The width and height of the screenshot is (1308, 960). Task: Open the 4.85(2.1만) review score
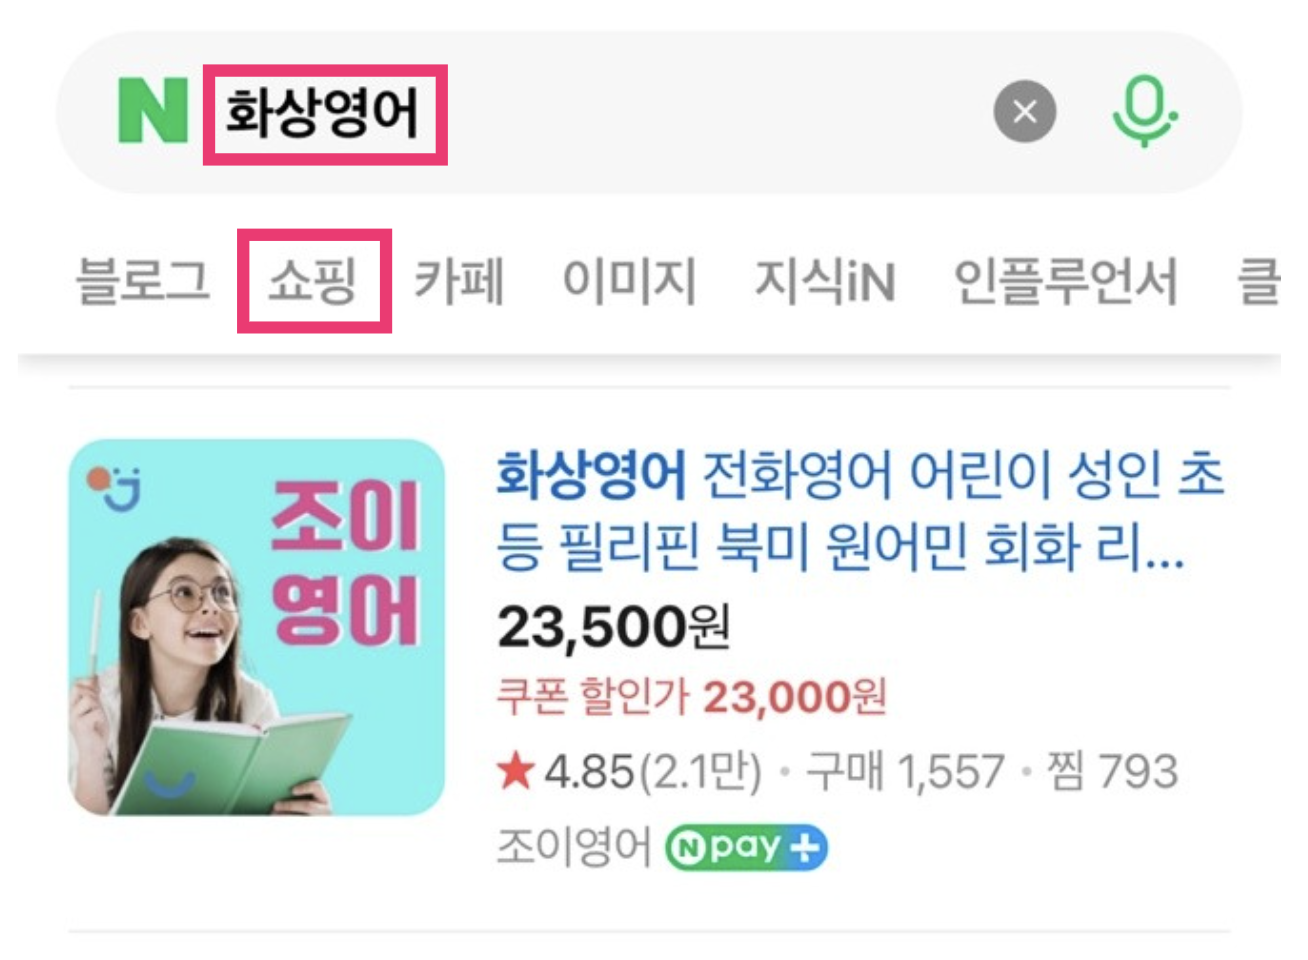pyautogui.click(x=653, y=772)
